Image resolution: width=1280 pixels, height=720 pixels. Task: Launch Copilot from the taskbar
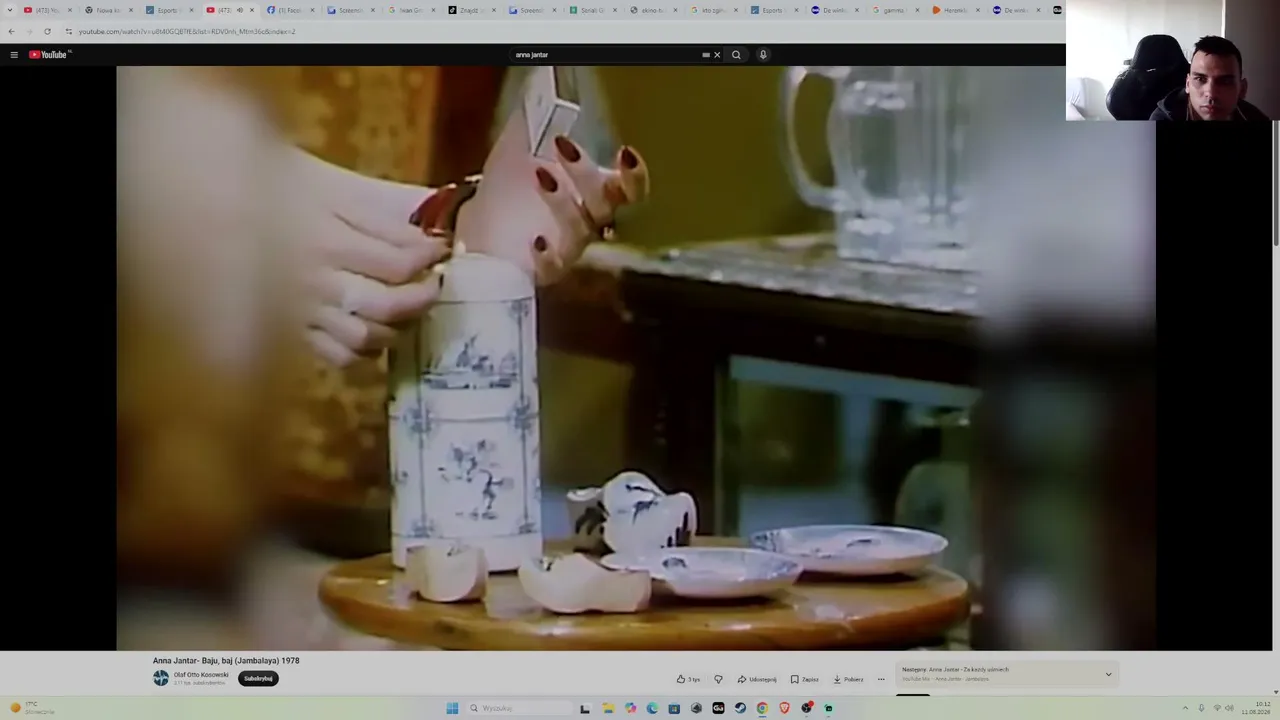pos(630,708)
